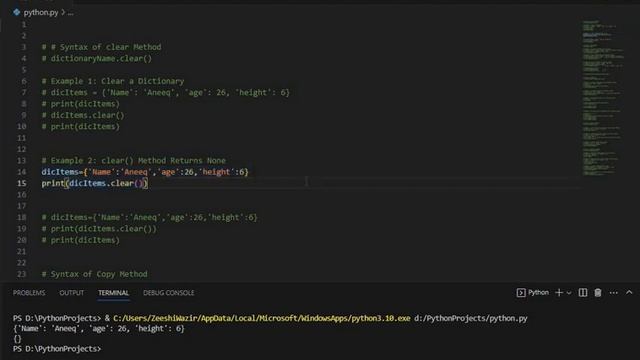640x360 pixels.
Task: Click commented print(dicItems) on line 20
Action: 81,240
